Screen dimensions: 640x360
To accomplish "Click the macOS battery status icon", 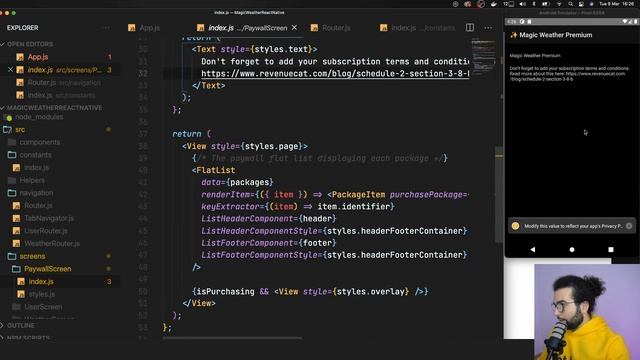I will 546,4.
